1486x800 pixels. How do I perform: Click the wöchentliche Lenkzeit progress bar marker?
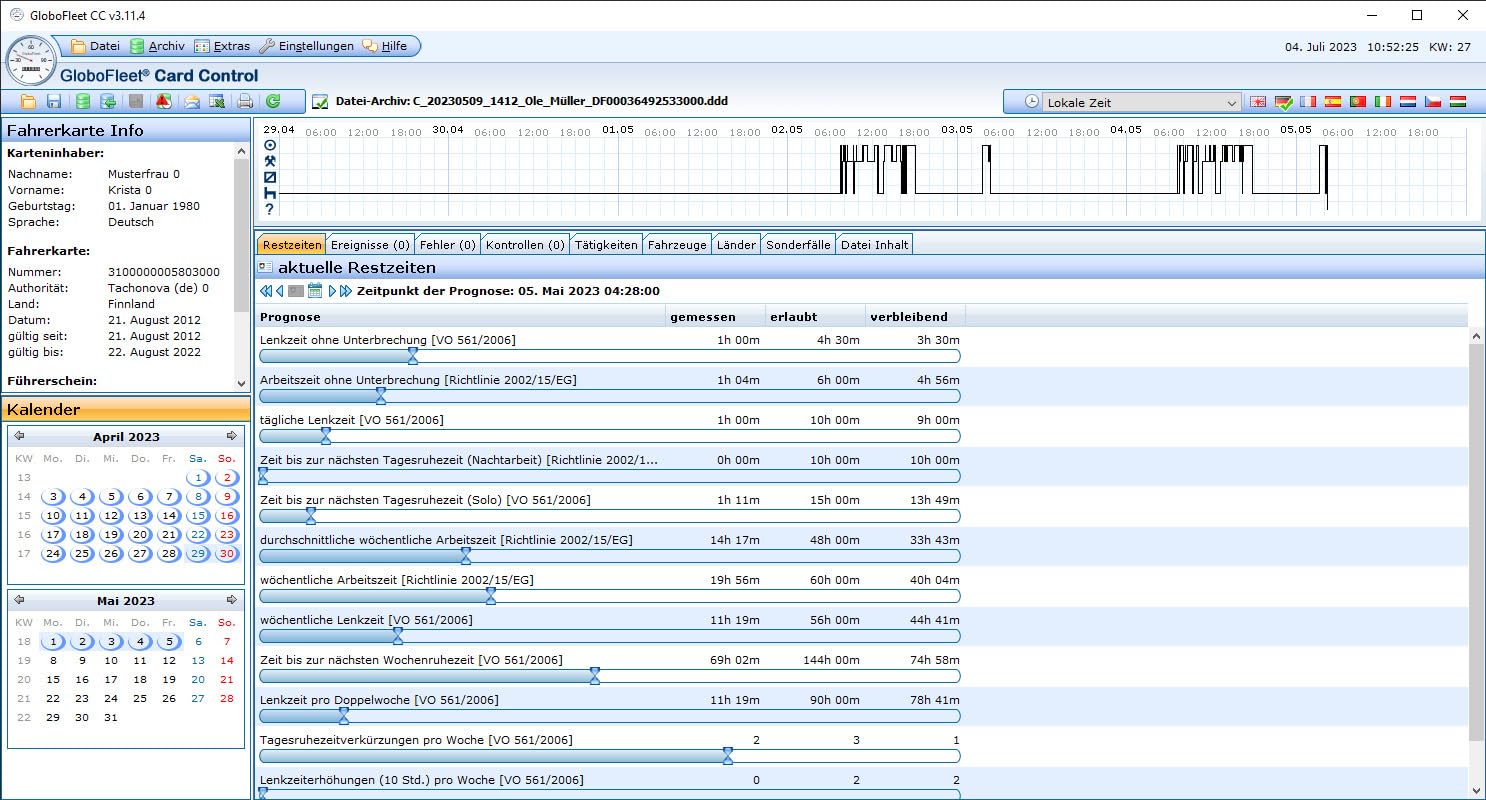click(x=397, y=635)
